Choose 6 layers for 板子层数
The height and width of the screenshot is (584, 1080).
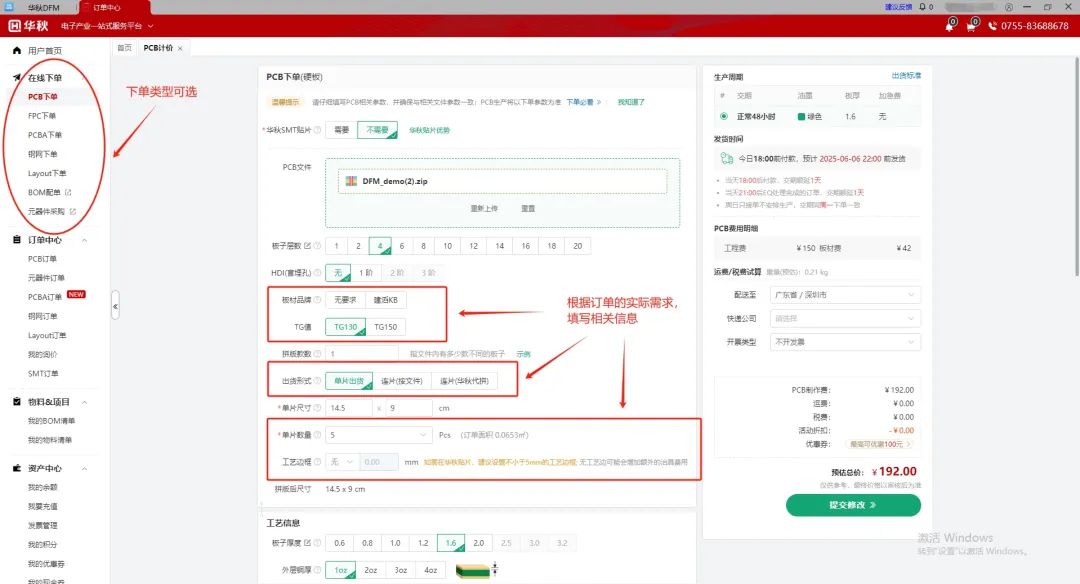(402, 246)
